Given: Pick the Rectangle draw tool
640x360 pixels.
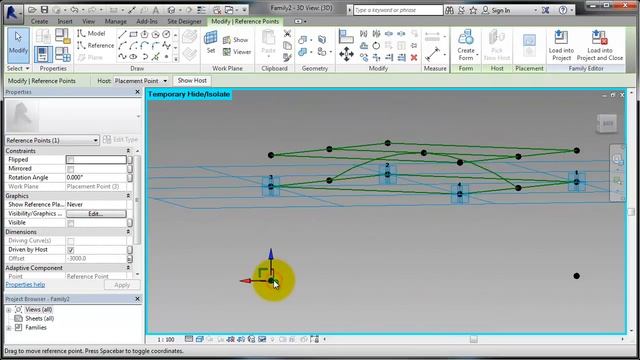Looking at the screenshot, I should click(133, 35).
